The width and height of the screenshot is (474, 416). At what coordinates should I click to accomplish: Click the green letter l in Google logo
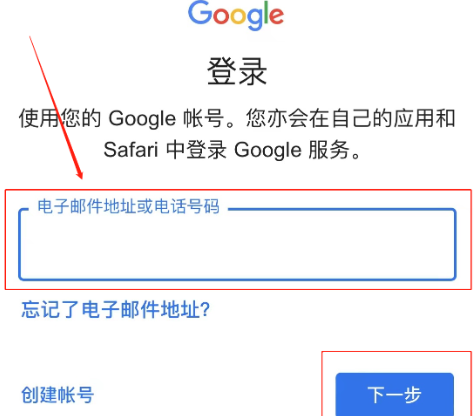pos(266,13)
